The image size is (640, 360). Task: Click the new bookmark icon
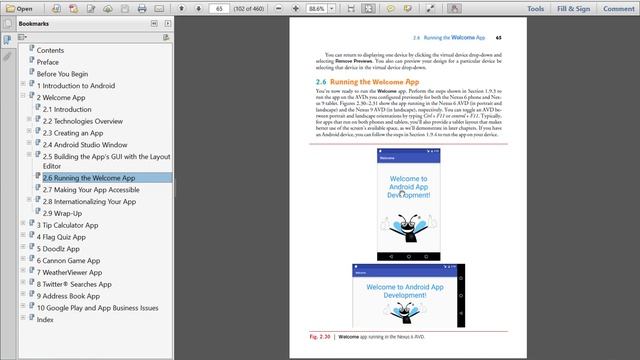pos(166,37)
